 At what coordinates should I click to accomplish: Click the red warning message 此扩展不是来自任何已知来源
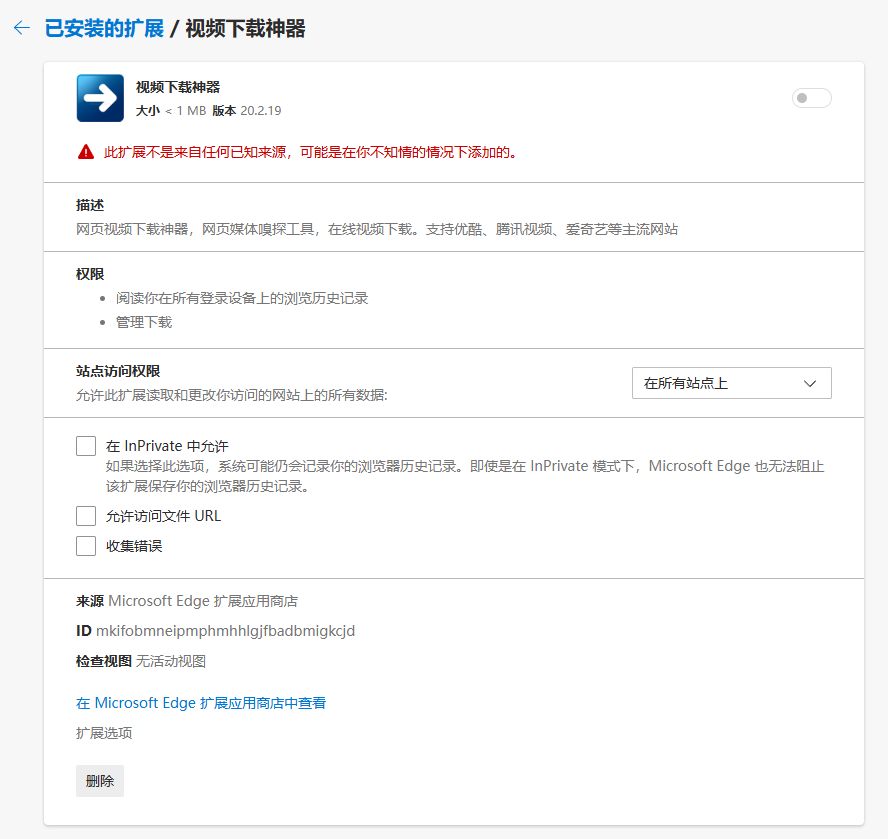[311, 152]
